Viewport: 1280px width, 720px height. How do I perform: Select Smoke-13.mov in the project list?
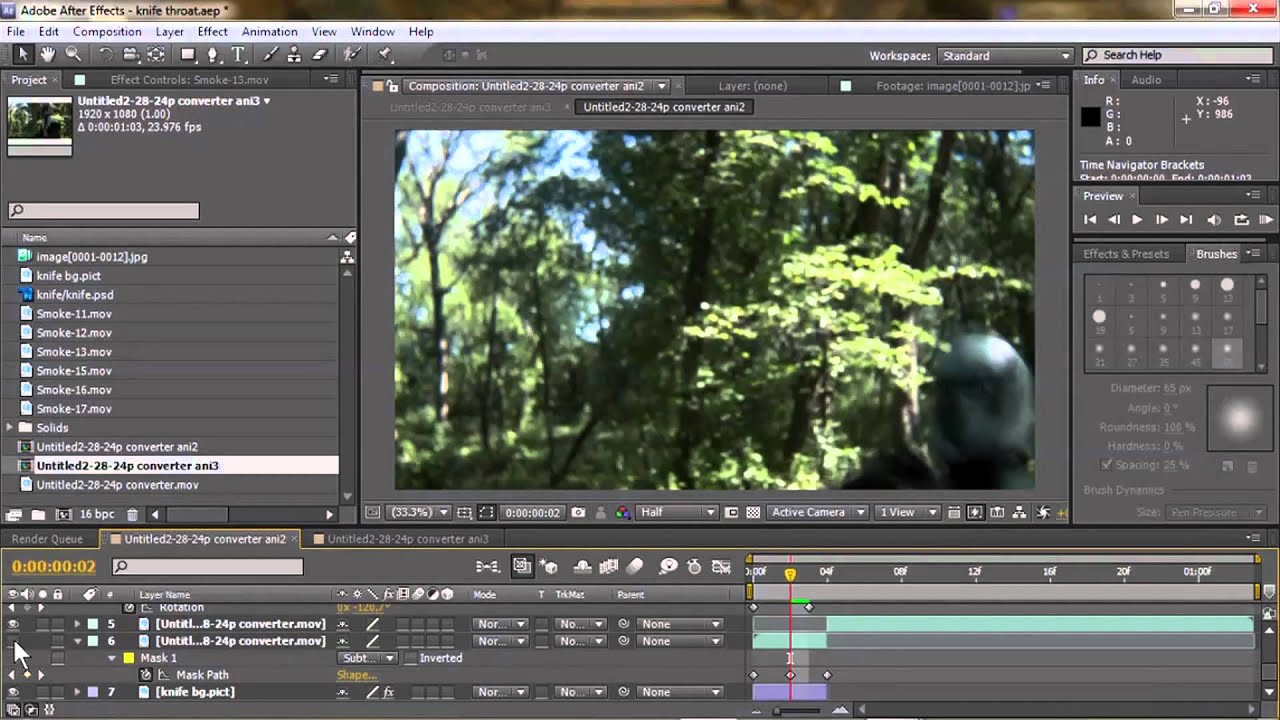point(74,352)
